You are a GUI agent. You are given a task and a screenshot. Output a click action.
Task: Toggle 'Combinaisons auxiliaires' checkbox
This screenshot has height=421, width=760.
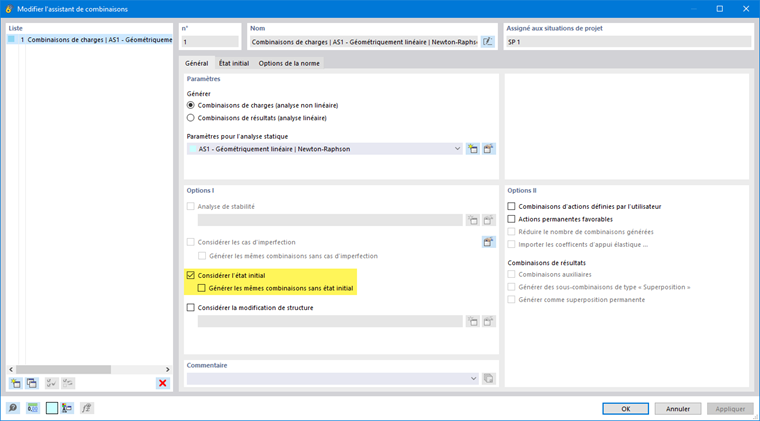(511, 274)
